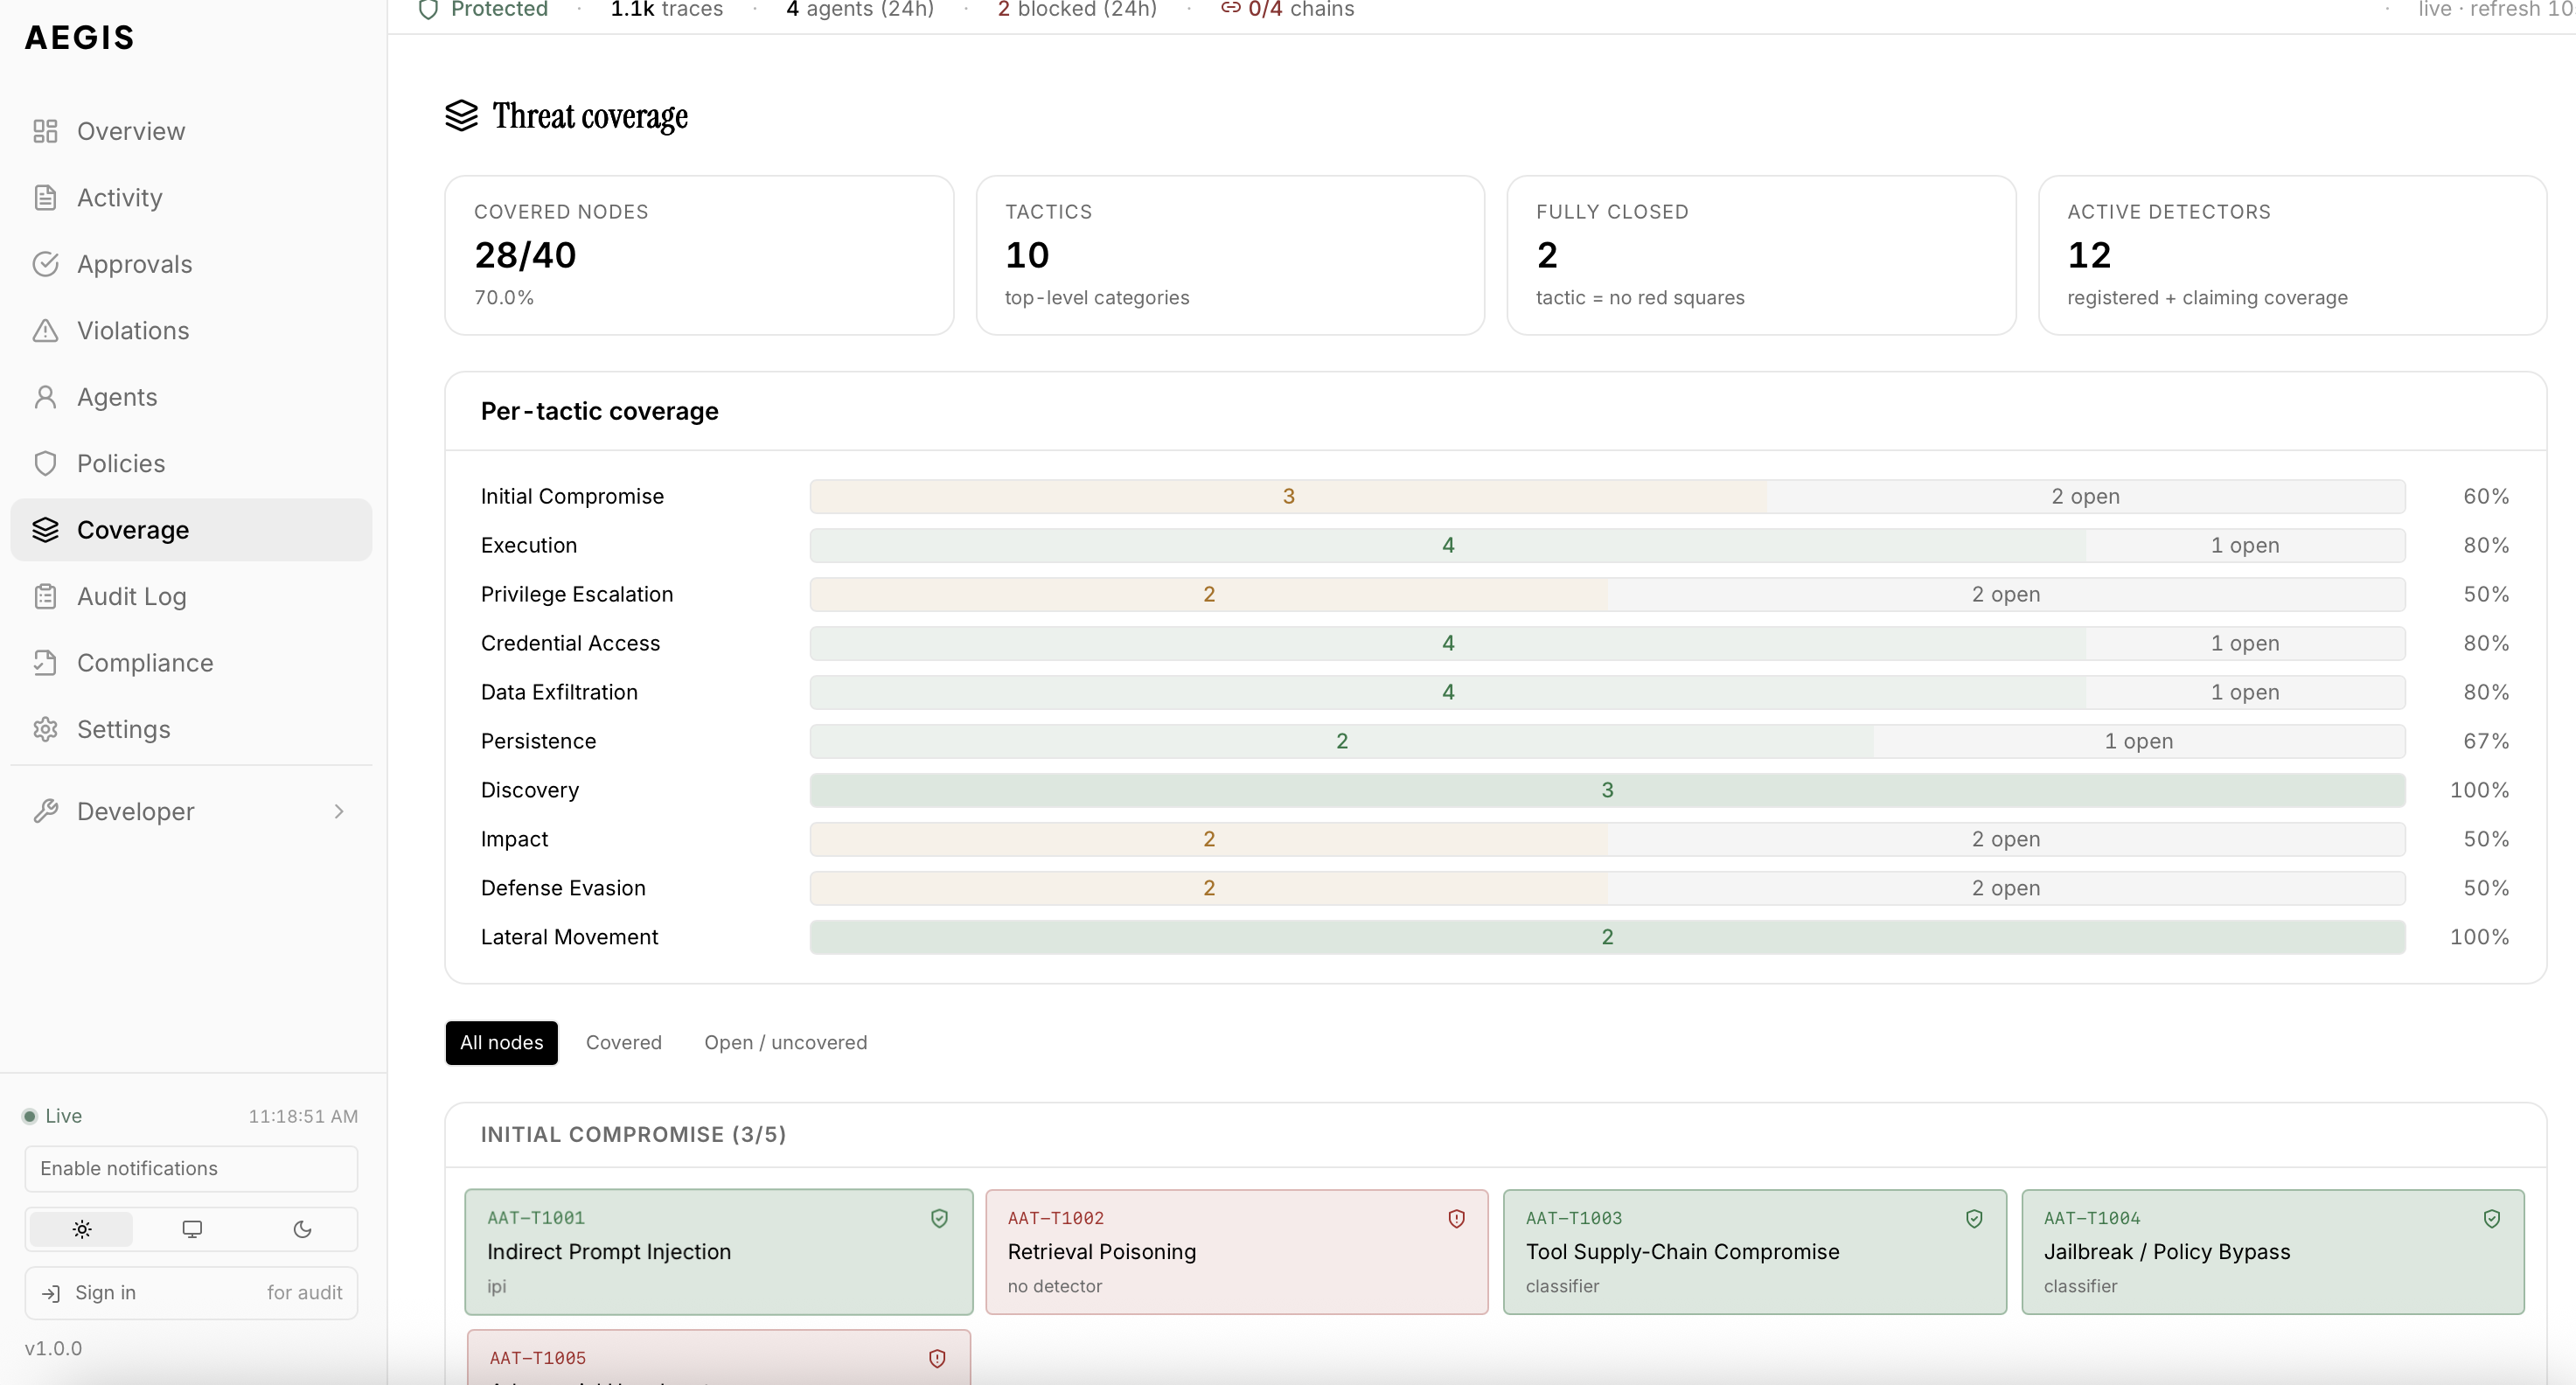Click the Persistence 67% value
The width and height of the screenshot is (2576, 1385).
click(x=2486, y=741)
